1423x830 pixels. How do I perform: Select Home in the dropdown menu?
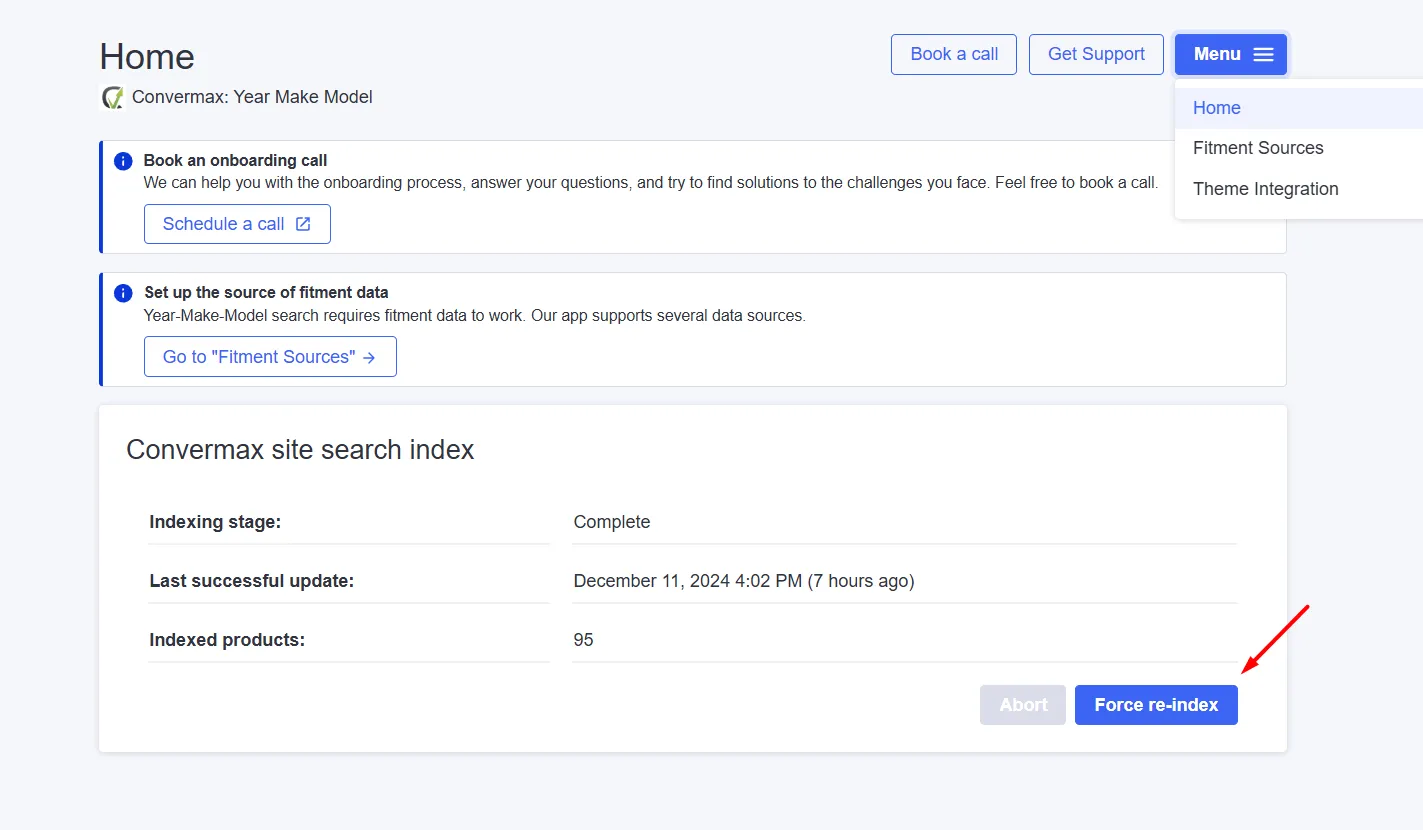click(x=1216, y=108)
